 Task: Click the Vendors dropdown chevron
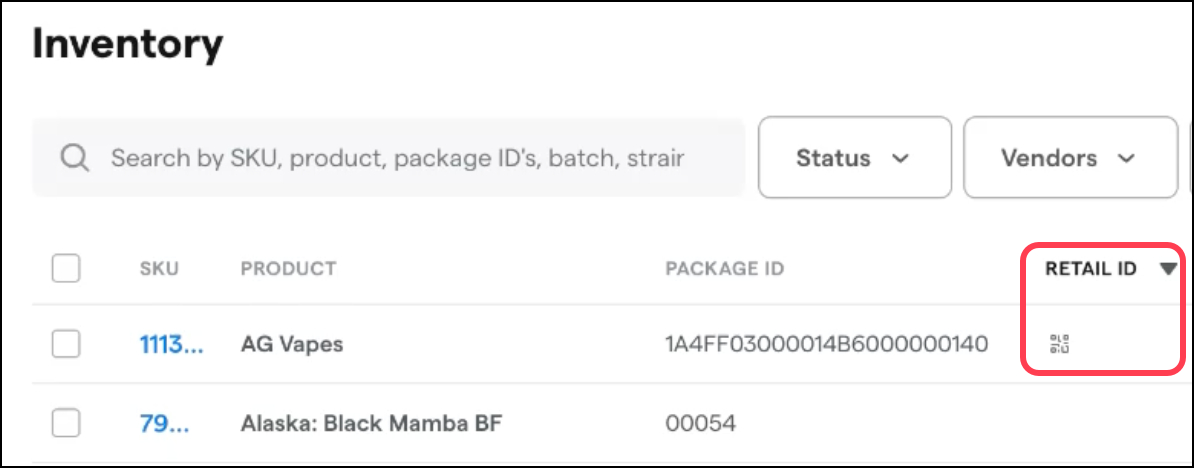pyautogui.click(x=1127, y=159)
